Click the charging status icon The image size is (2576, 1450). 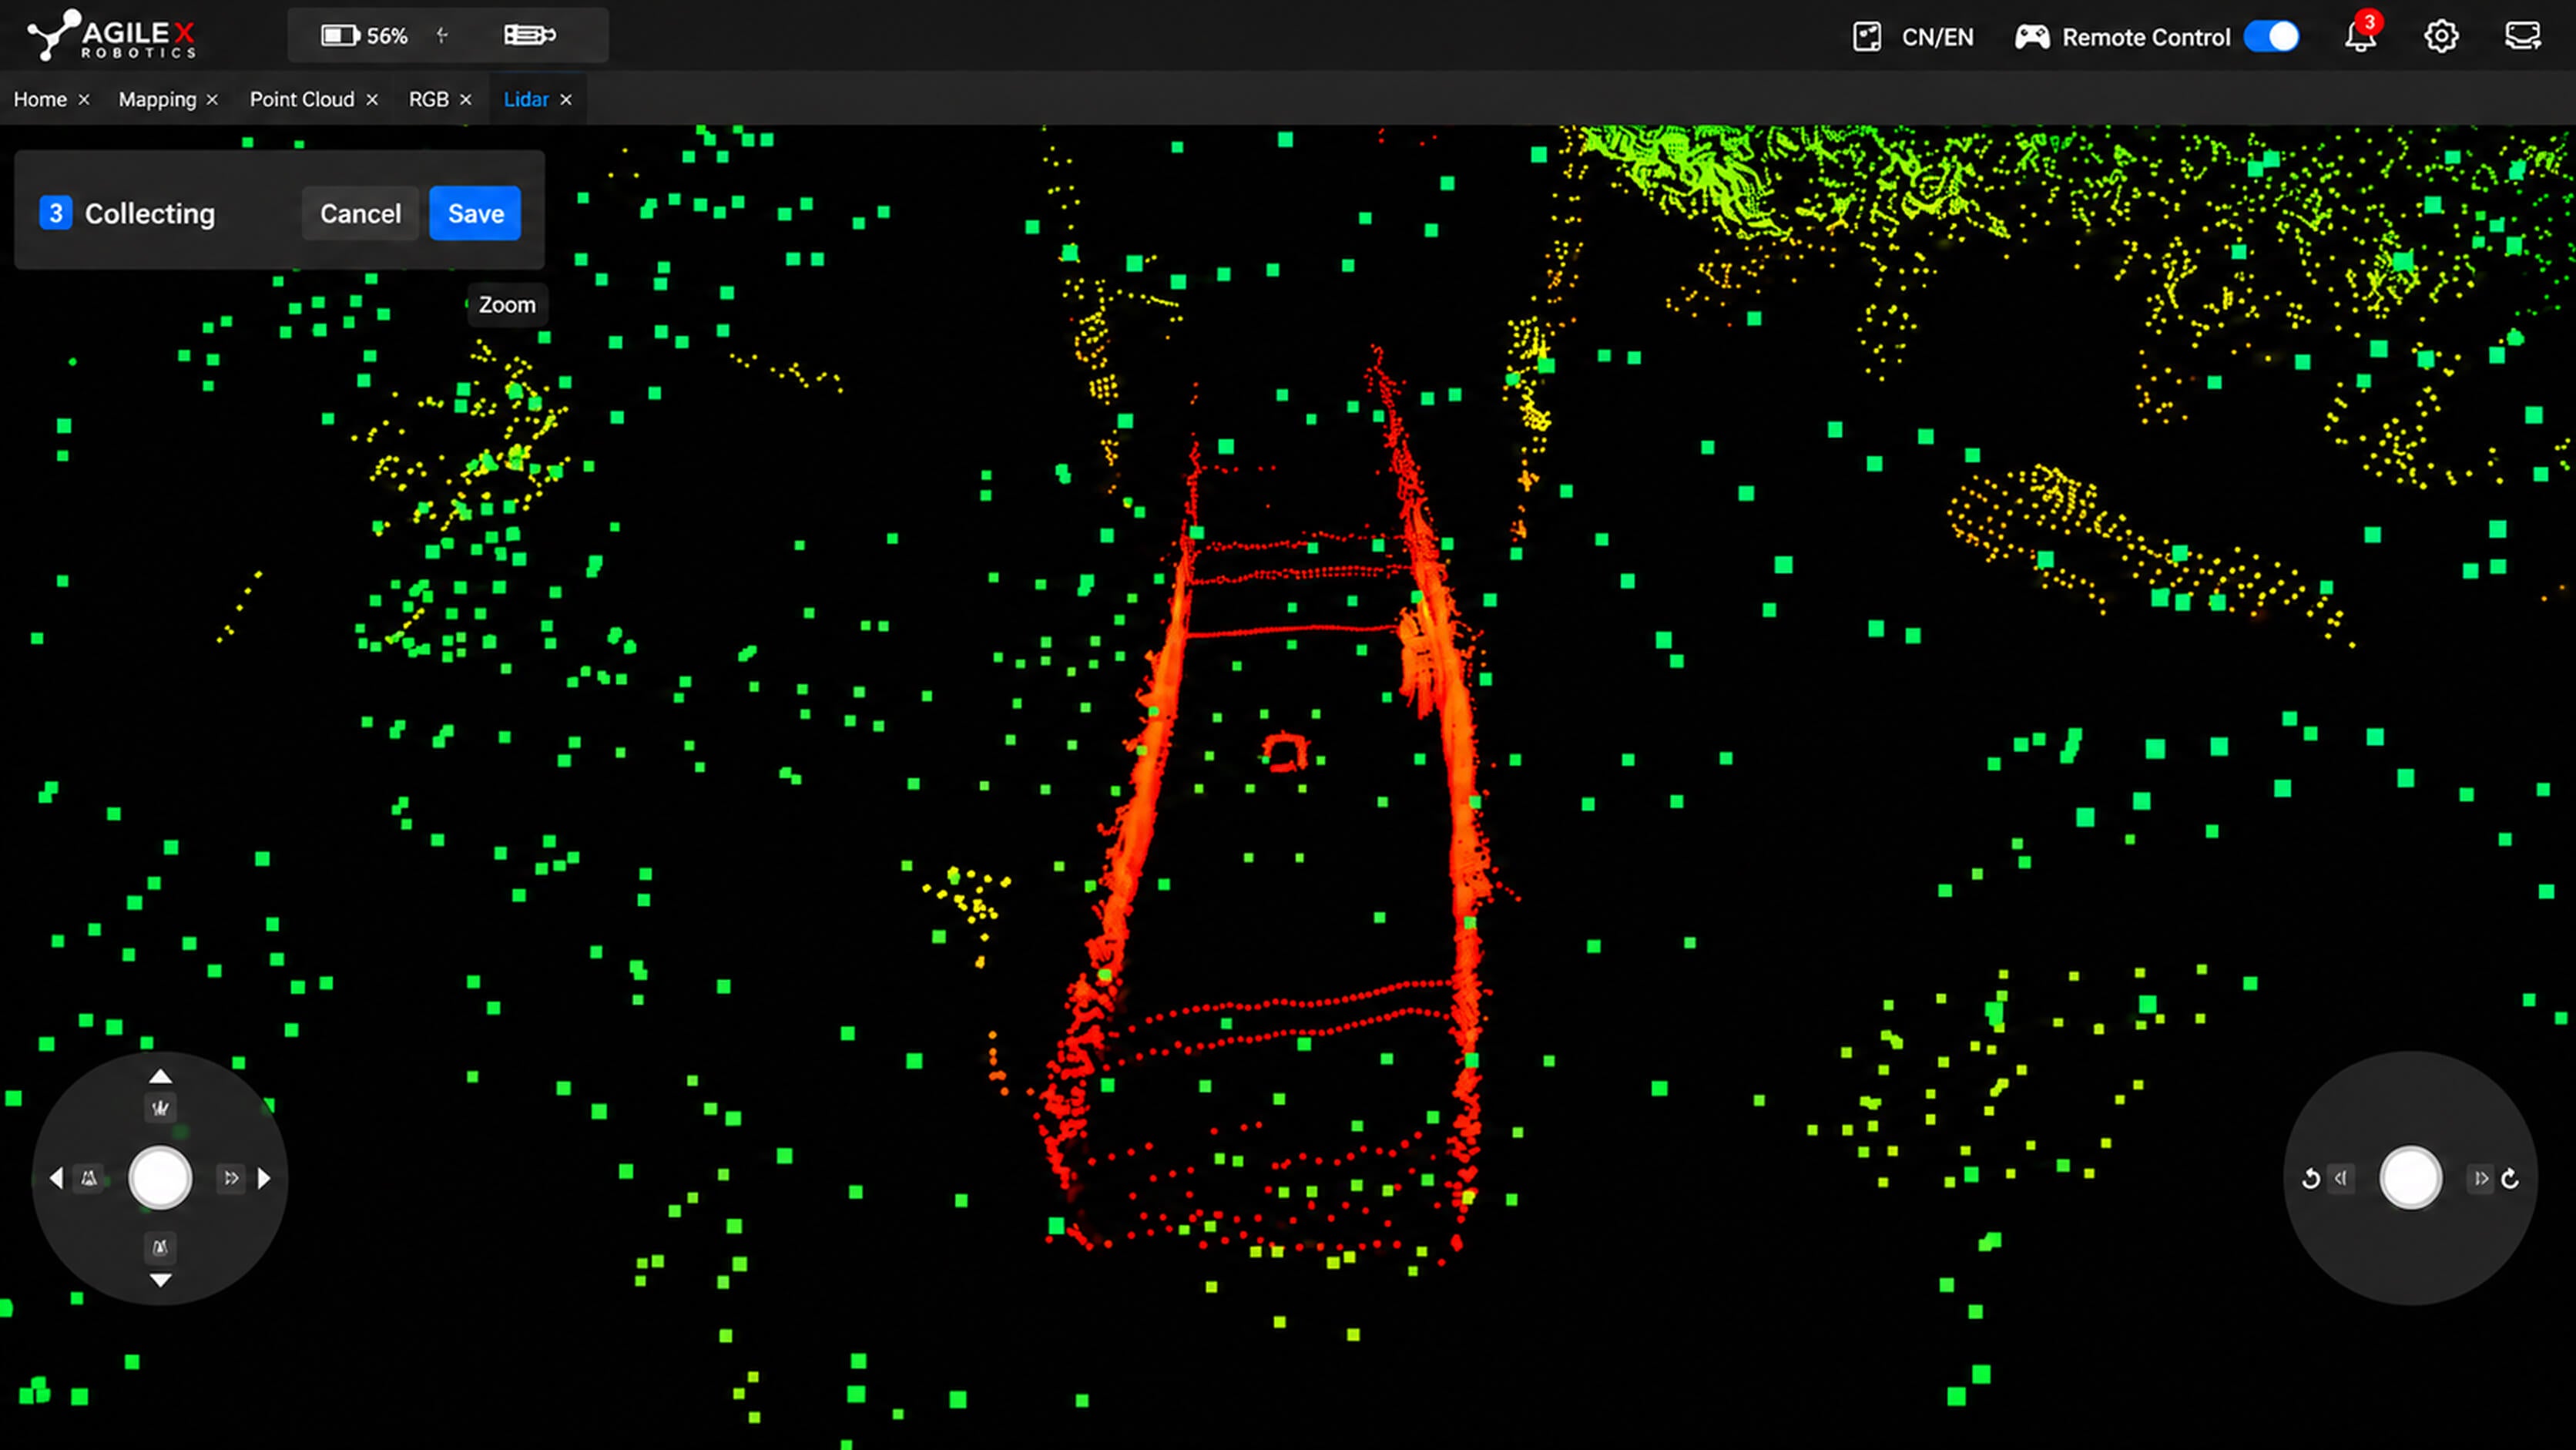point(442,36)
